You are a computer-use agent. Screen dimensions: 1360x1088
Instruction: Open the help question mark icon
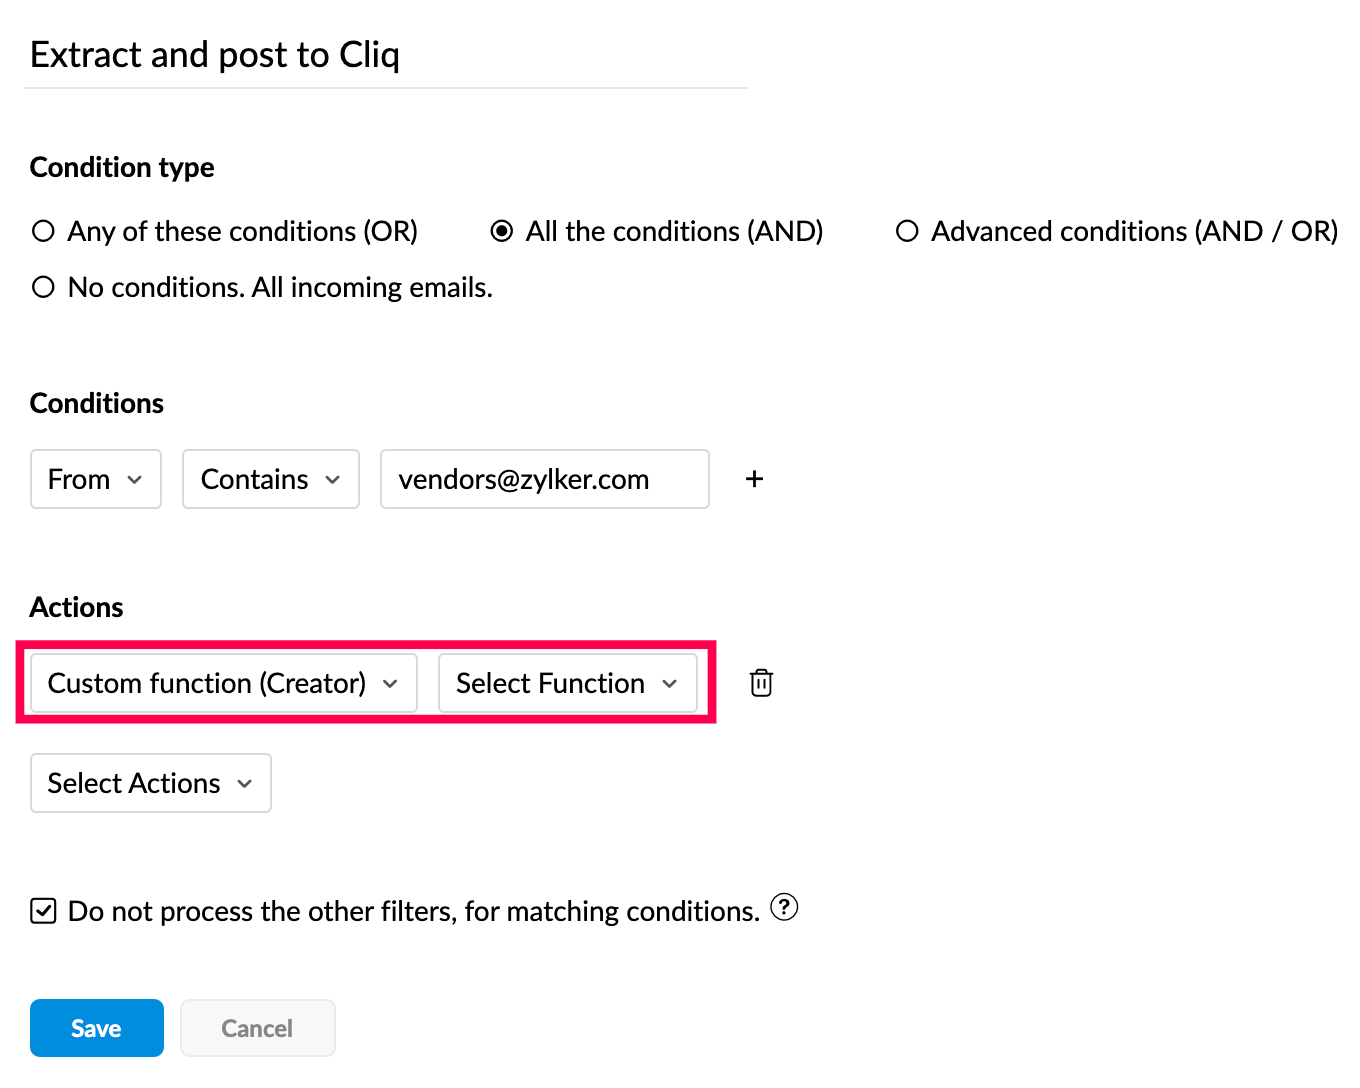click(784, 908)
